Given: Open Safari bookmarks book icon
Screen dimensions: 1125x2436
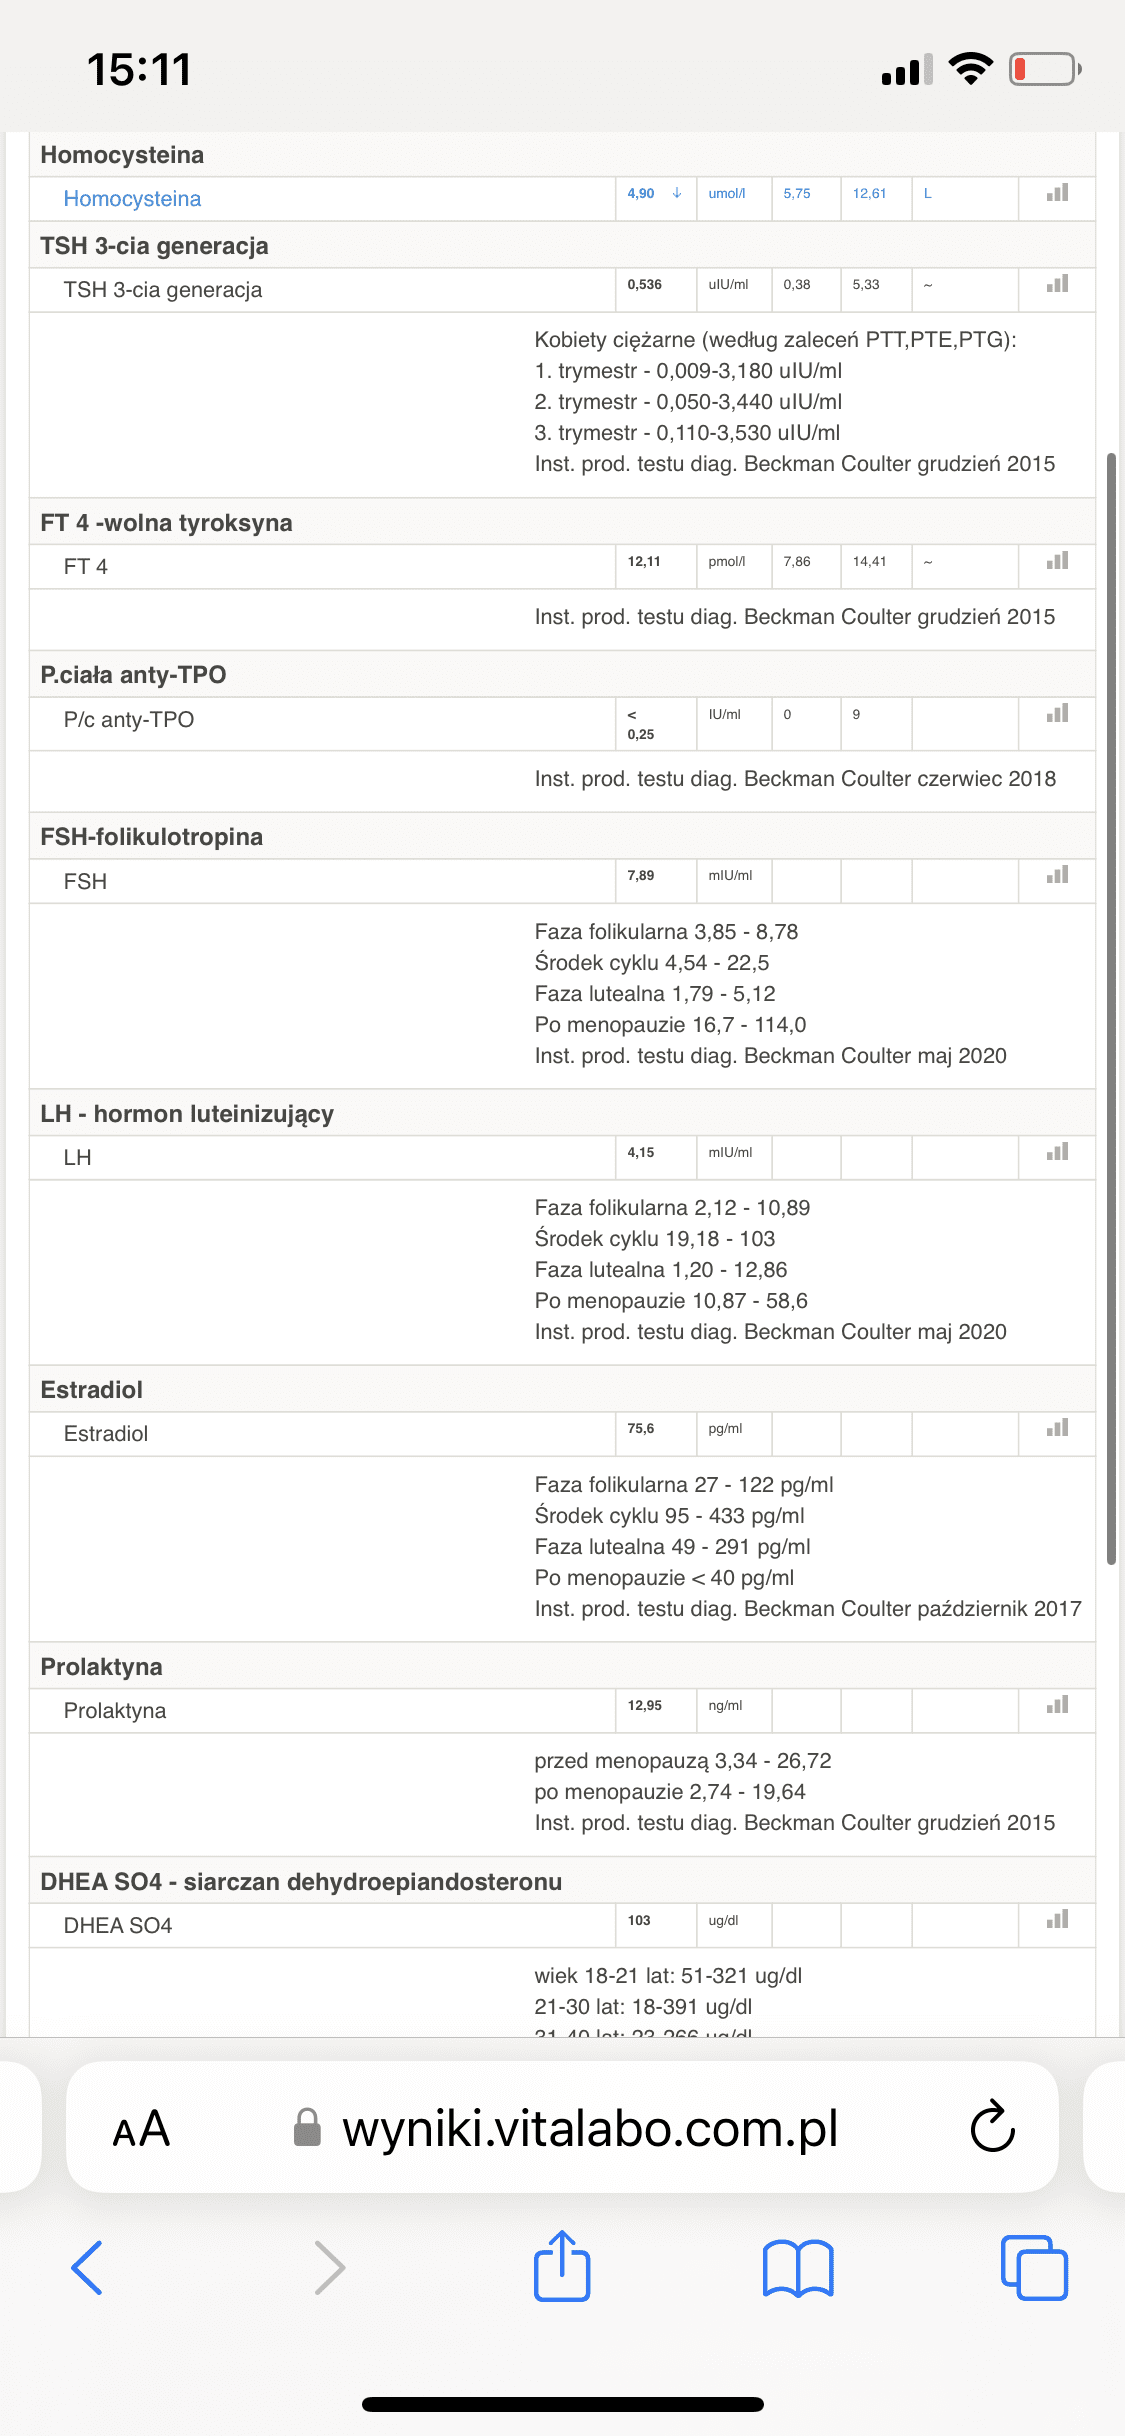Looking at the screenshot, I should (797, 2267).
